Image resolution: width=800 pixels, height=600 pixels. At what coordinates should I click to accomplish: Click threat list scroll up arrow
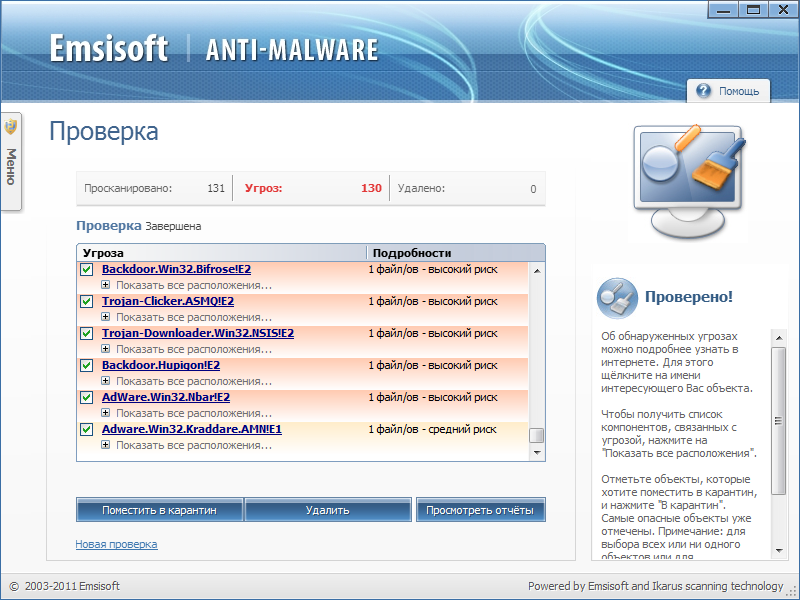tap(536, 271)
